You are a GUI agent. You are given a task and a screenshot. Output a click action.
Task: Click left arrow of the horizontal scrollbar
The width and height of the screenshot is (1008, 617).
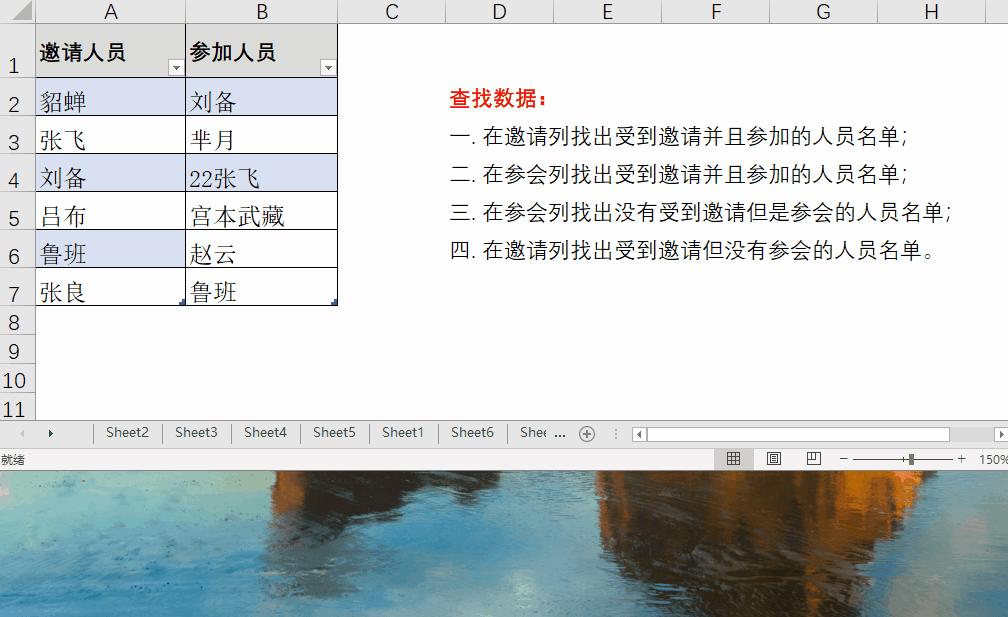tap(638, 433)
